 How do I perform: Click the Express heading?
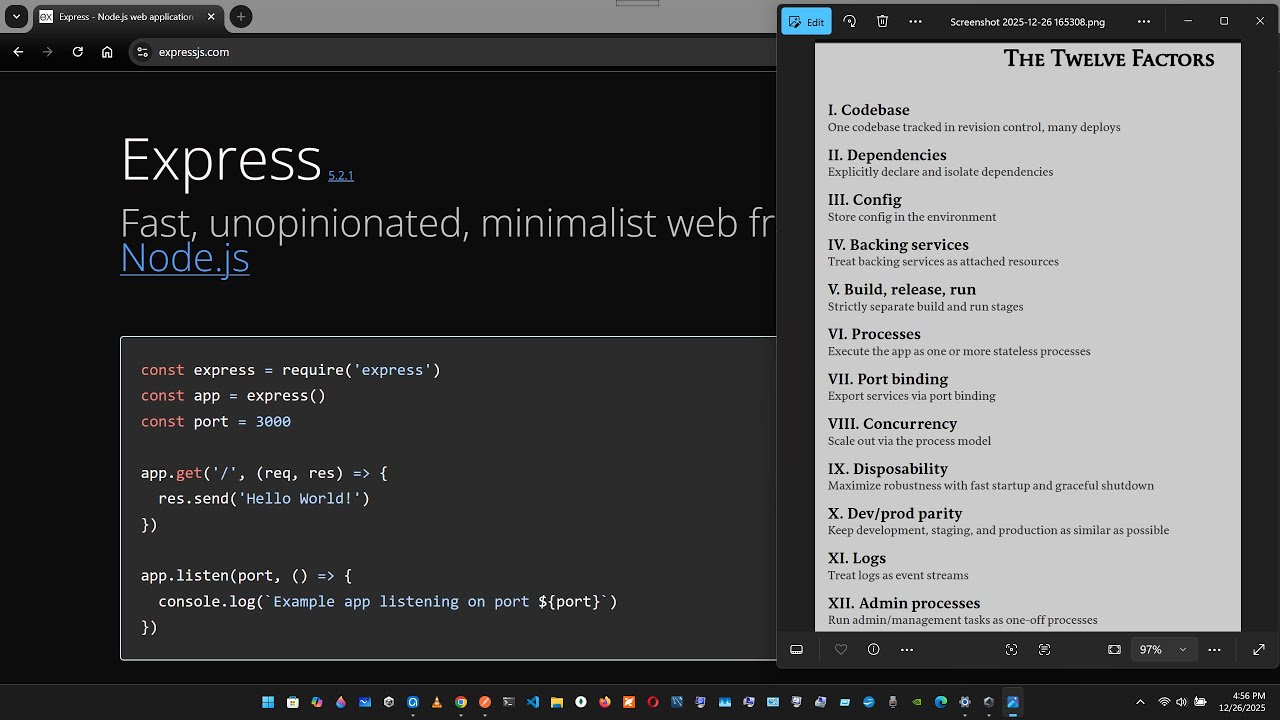coord(220,159)
